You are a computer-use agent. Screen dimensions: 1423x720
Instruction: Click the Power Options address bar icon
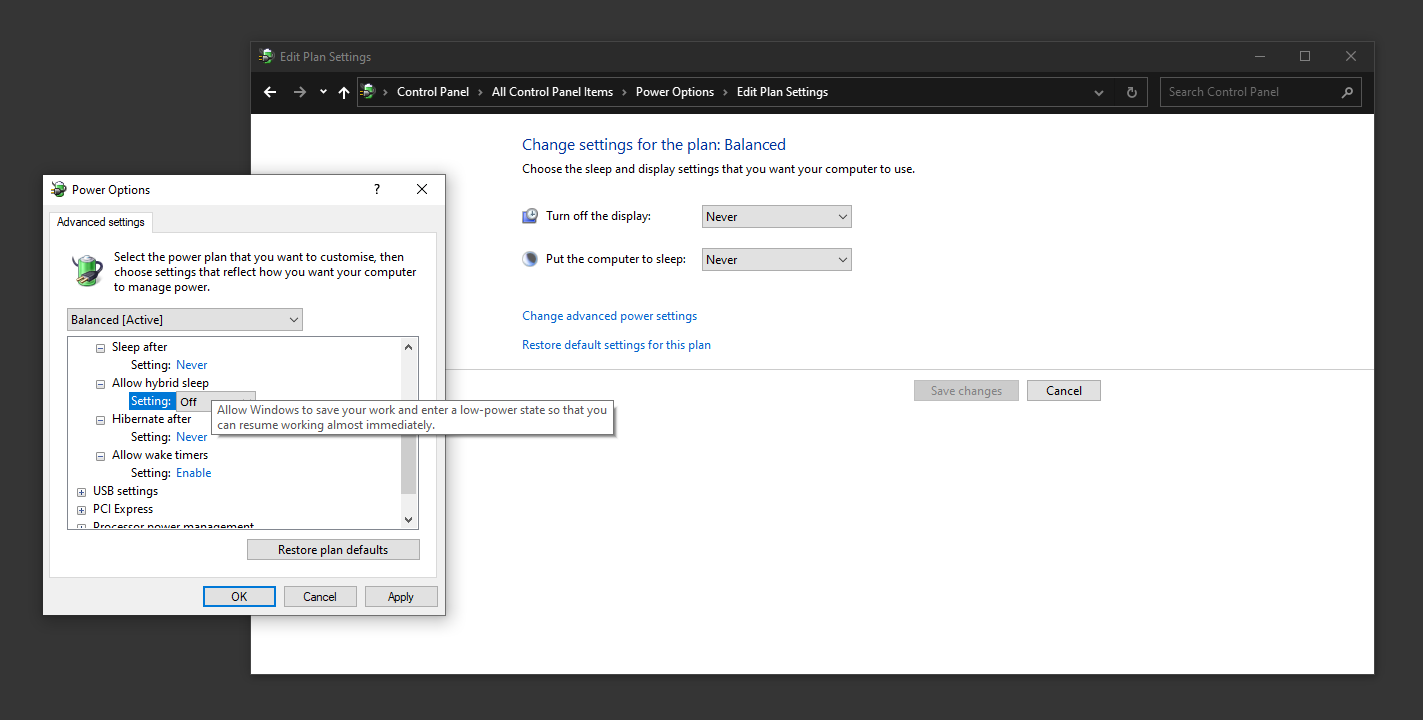click(368, 92)
